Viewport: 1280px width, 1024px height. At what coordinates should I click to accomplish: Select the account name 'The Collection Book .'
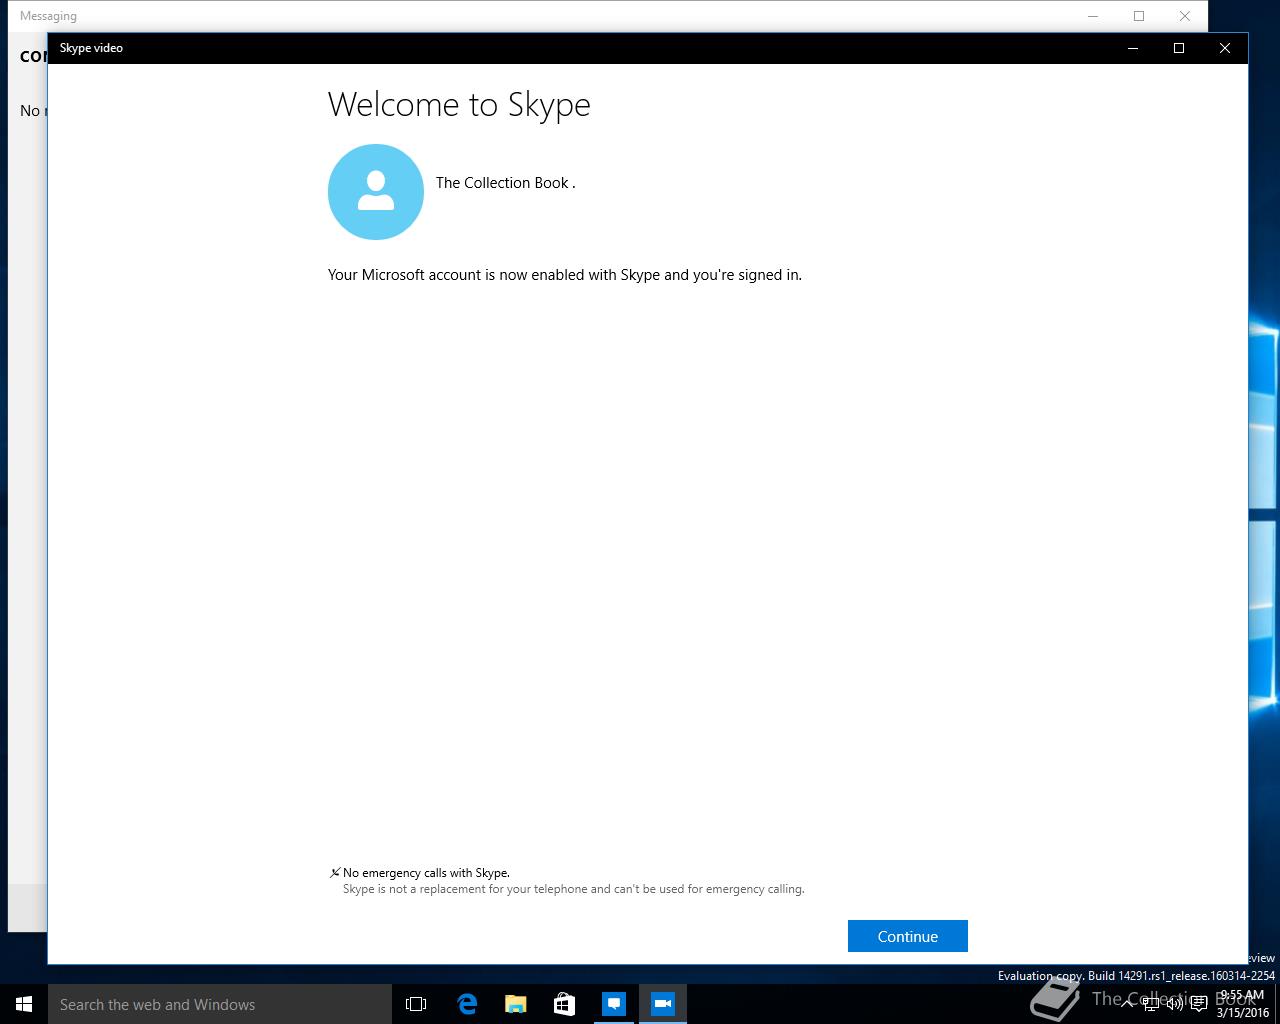pos(505,183)
